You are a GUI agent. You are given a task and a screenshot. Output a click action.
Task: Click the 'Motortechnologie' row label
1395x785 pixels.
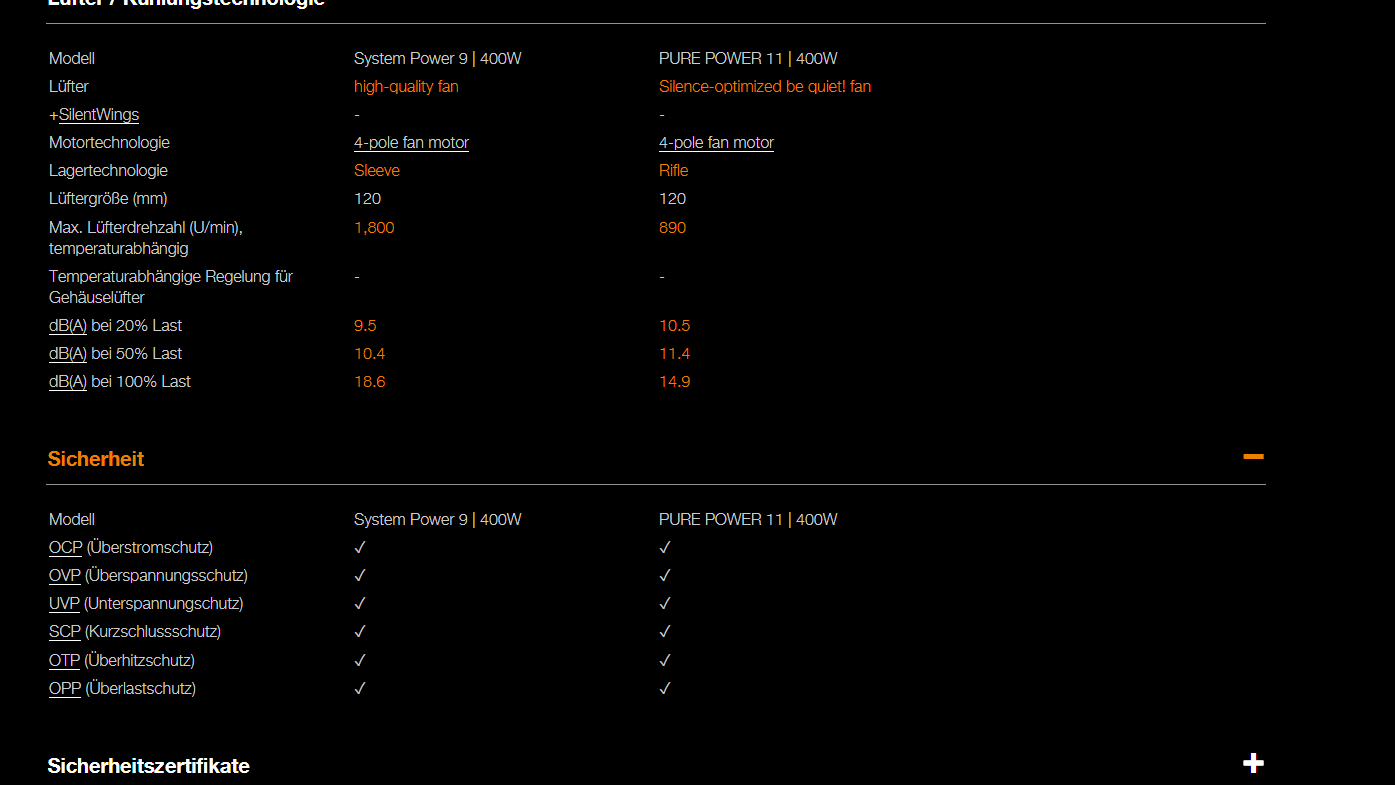click(x=109, y=143)
